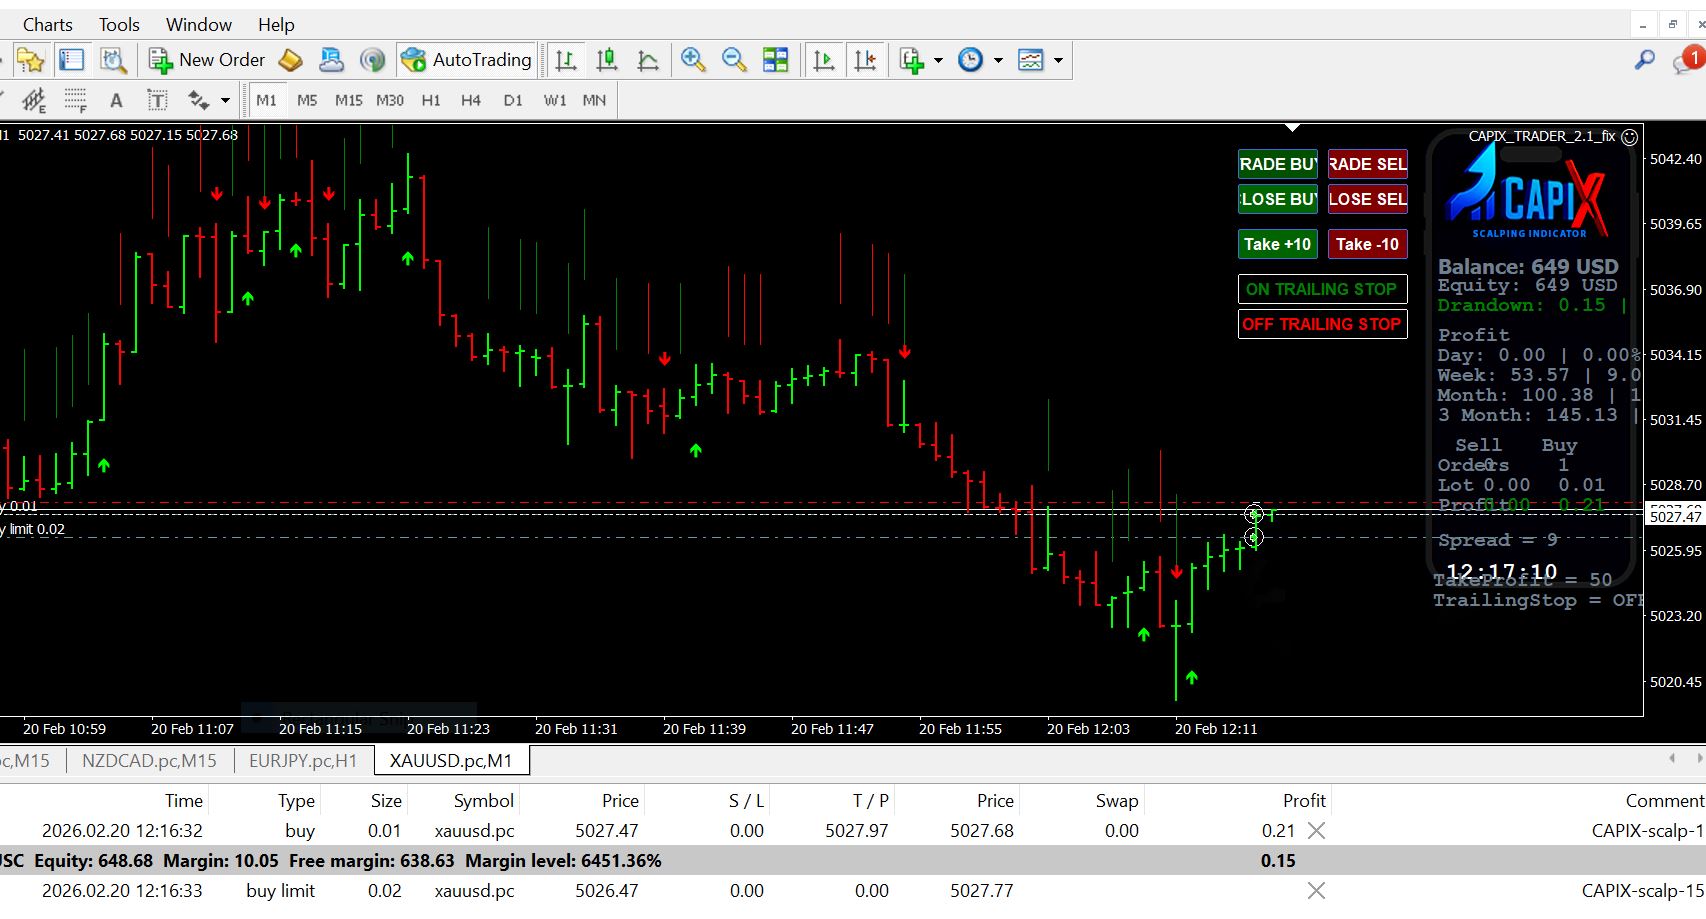Toggle the AutoTrading button
This screenshot has height=919, width=1706.
pyautogui.click(x=466, y=60)
